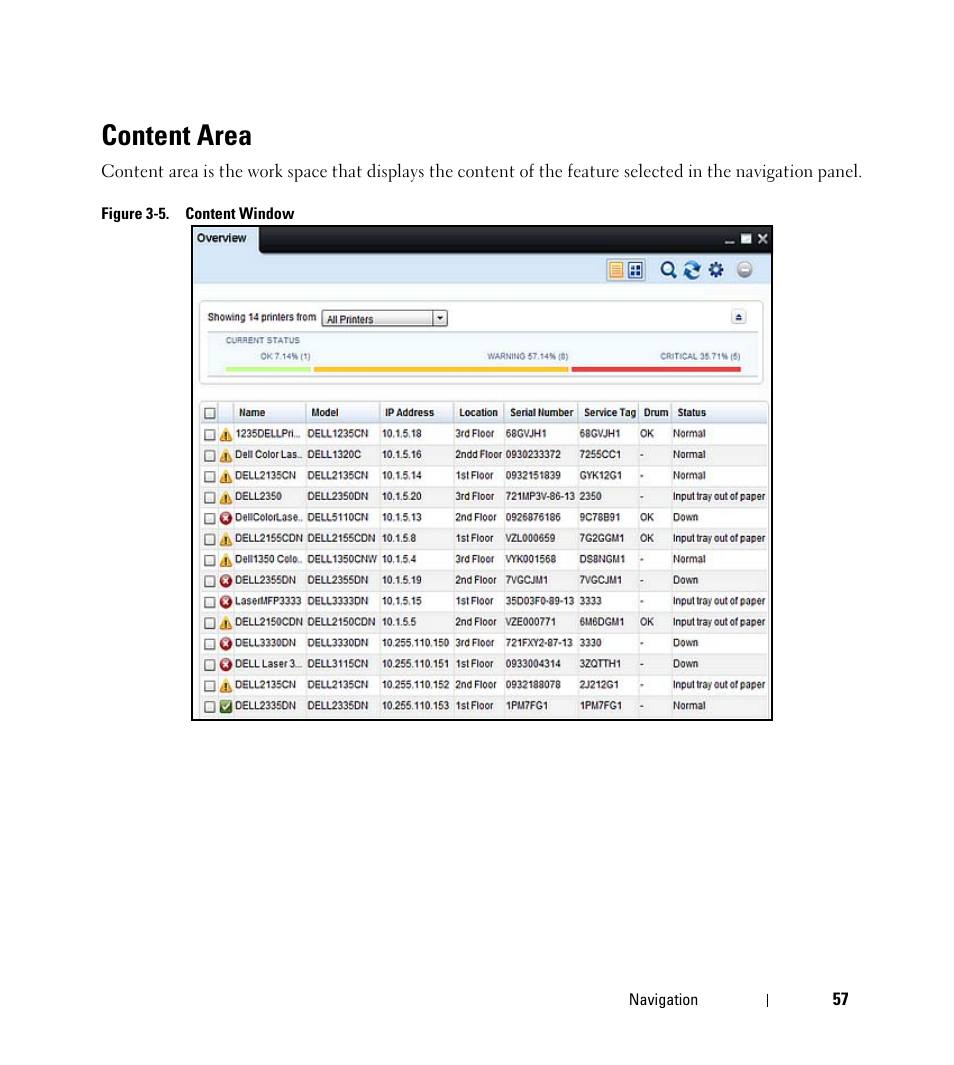Image resolution: width=954 pixels, height=1065 pixels.
Task: Refresh the printer list
Action: click(x=692, y=270)
